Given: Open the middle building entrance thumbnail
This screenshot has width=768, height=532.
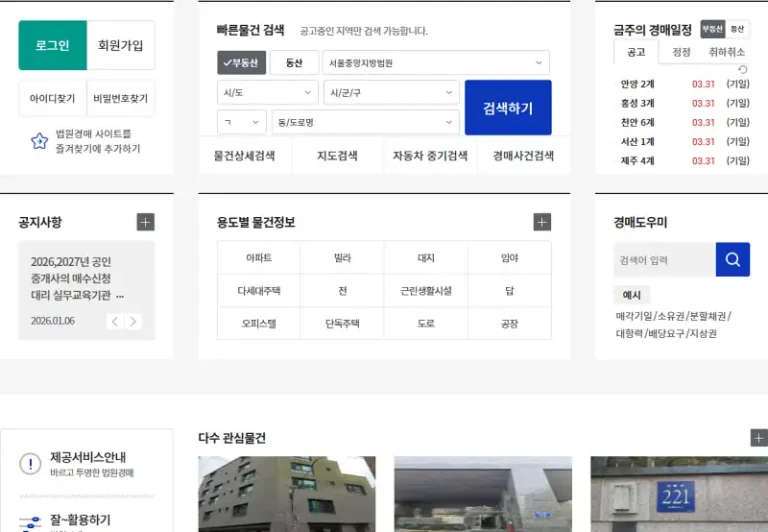Looking at the screenshot, I should tap(483, 494).
